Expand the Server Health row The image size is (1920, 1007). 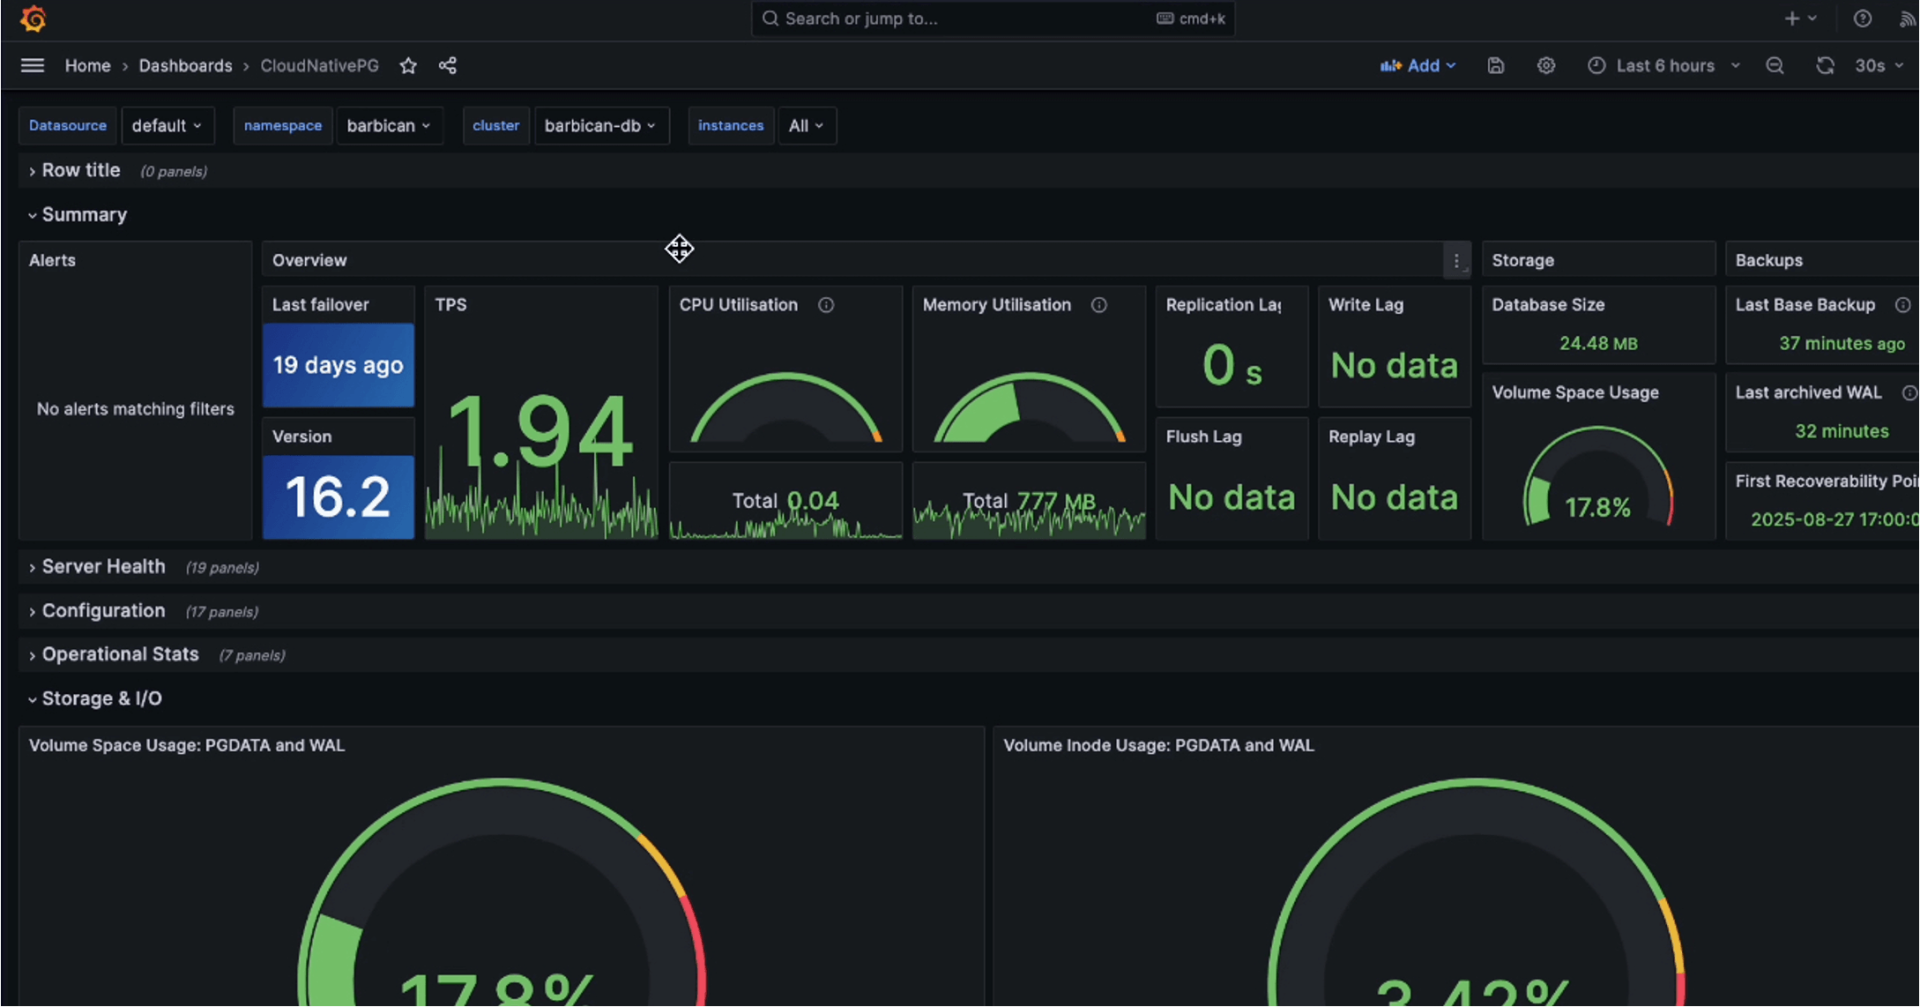click(103, 567)
